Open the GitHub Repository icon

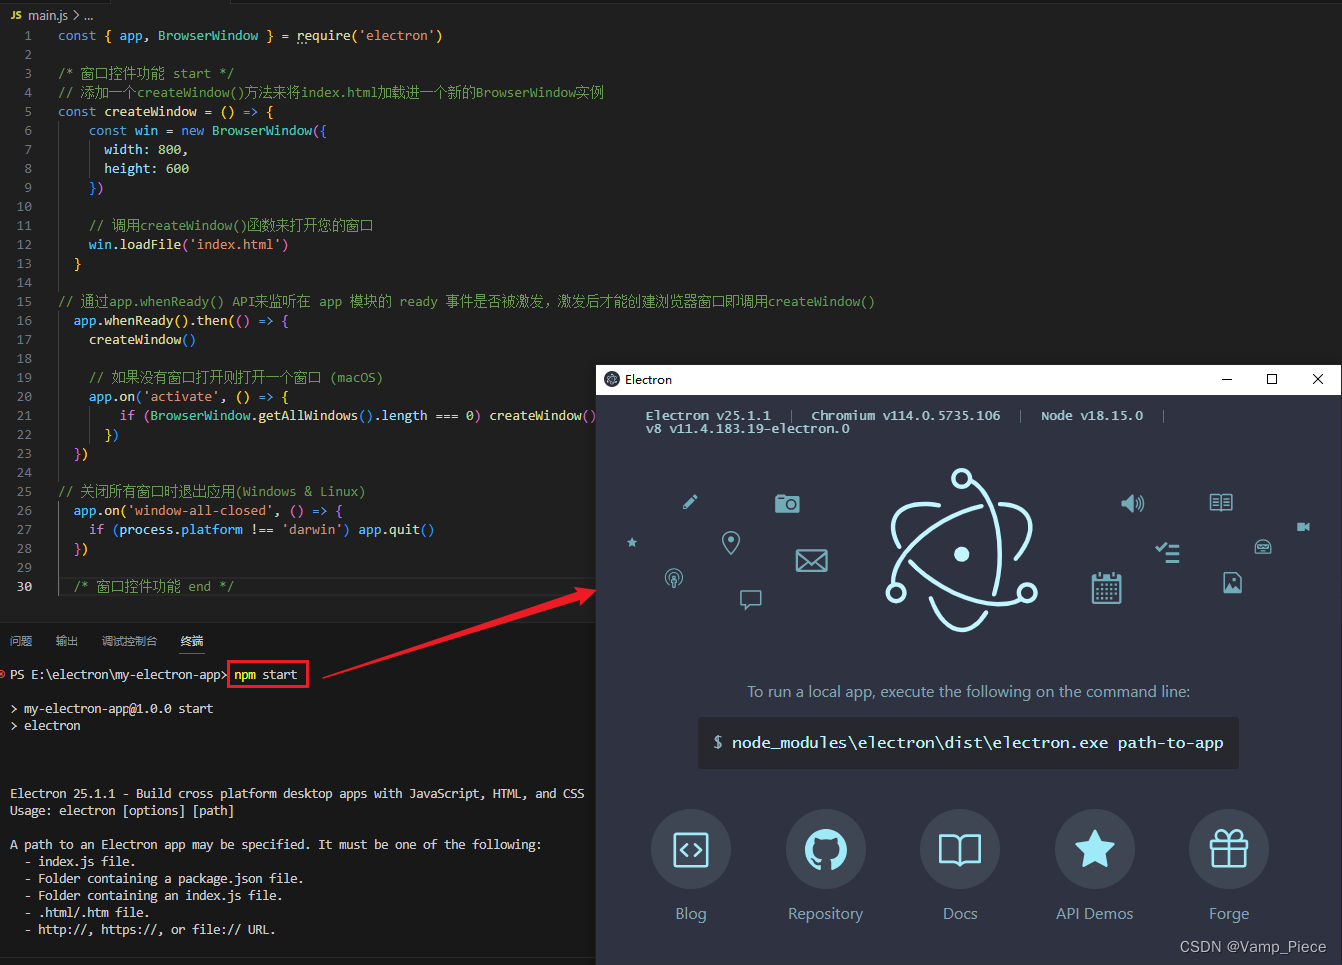click(x=825, y=849)
